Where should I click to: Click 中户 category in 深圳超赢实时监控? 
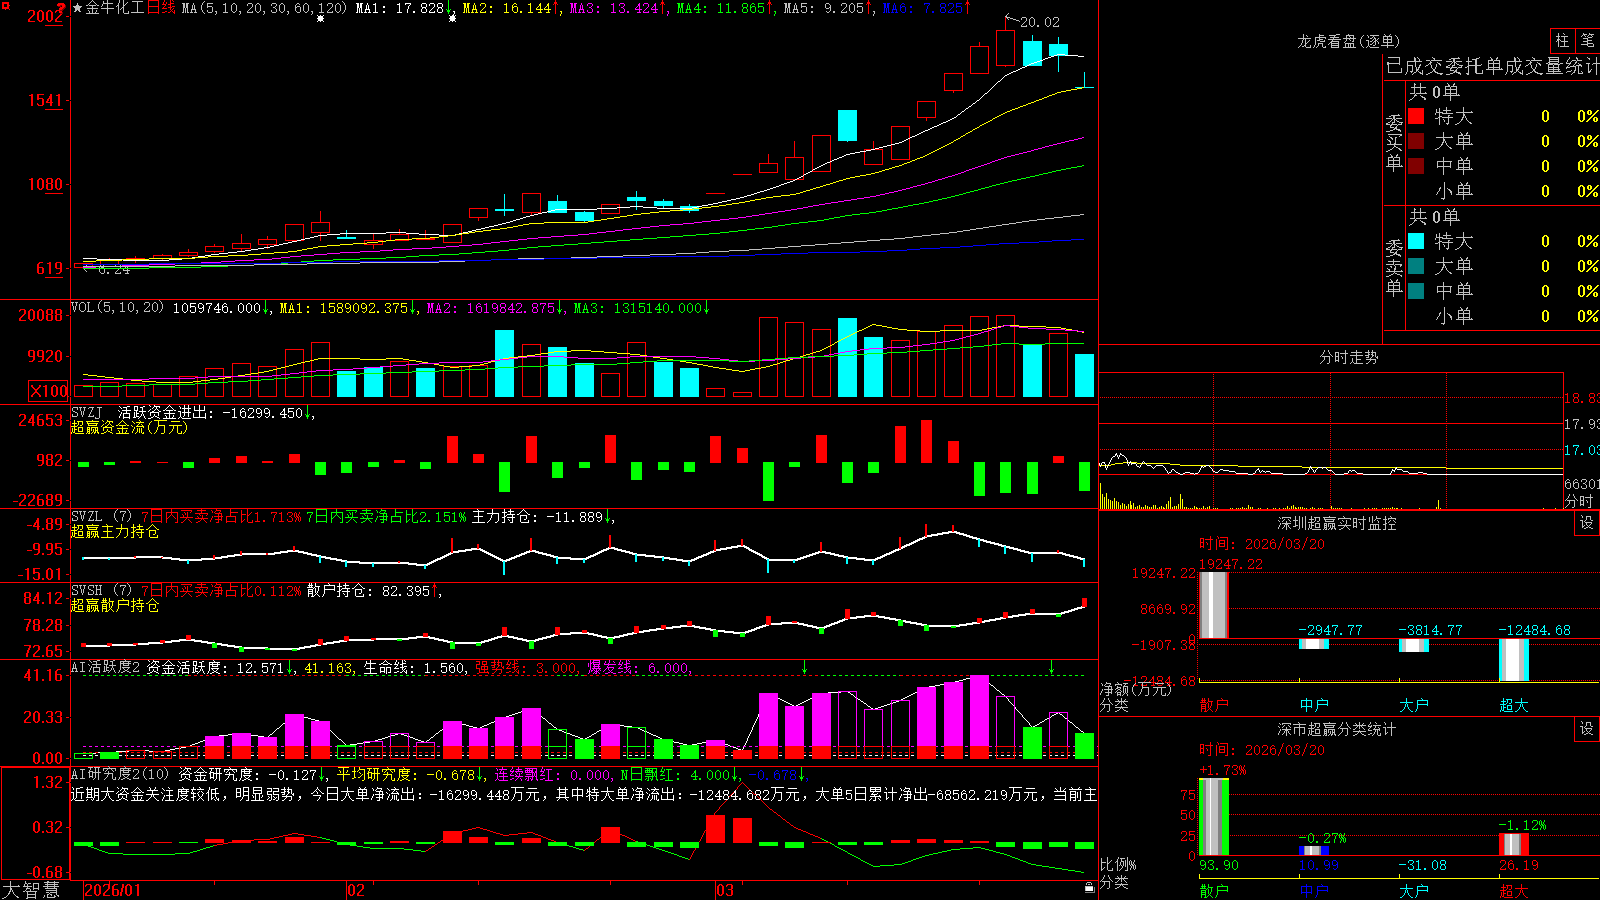[x=1314, y=705]
